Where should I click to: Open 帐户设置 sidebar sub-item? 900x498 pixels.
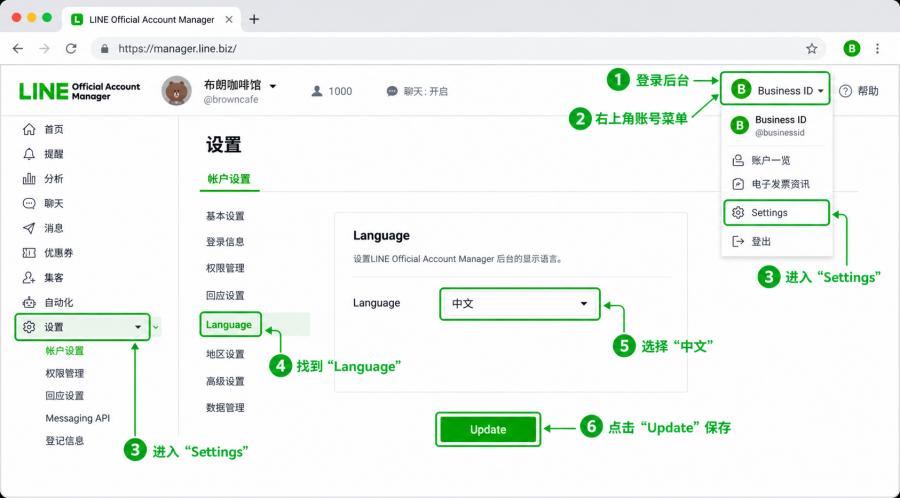click(65, 351)
